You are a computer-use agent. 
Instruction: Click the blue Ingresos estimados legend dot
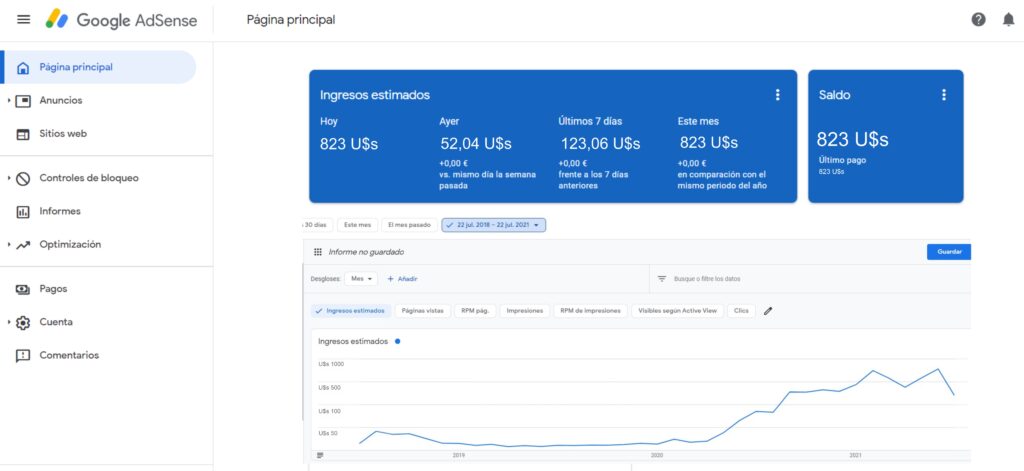click(397, 341)
